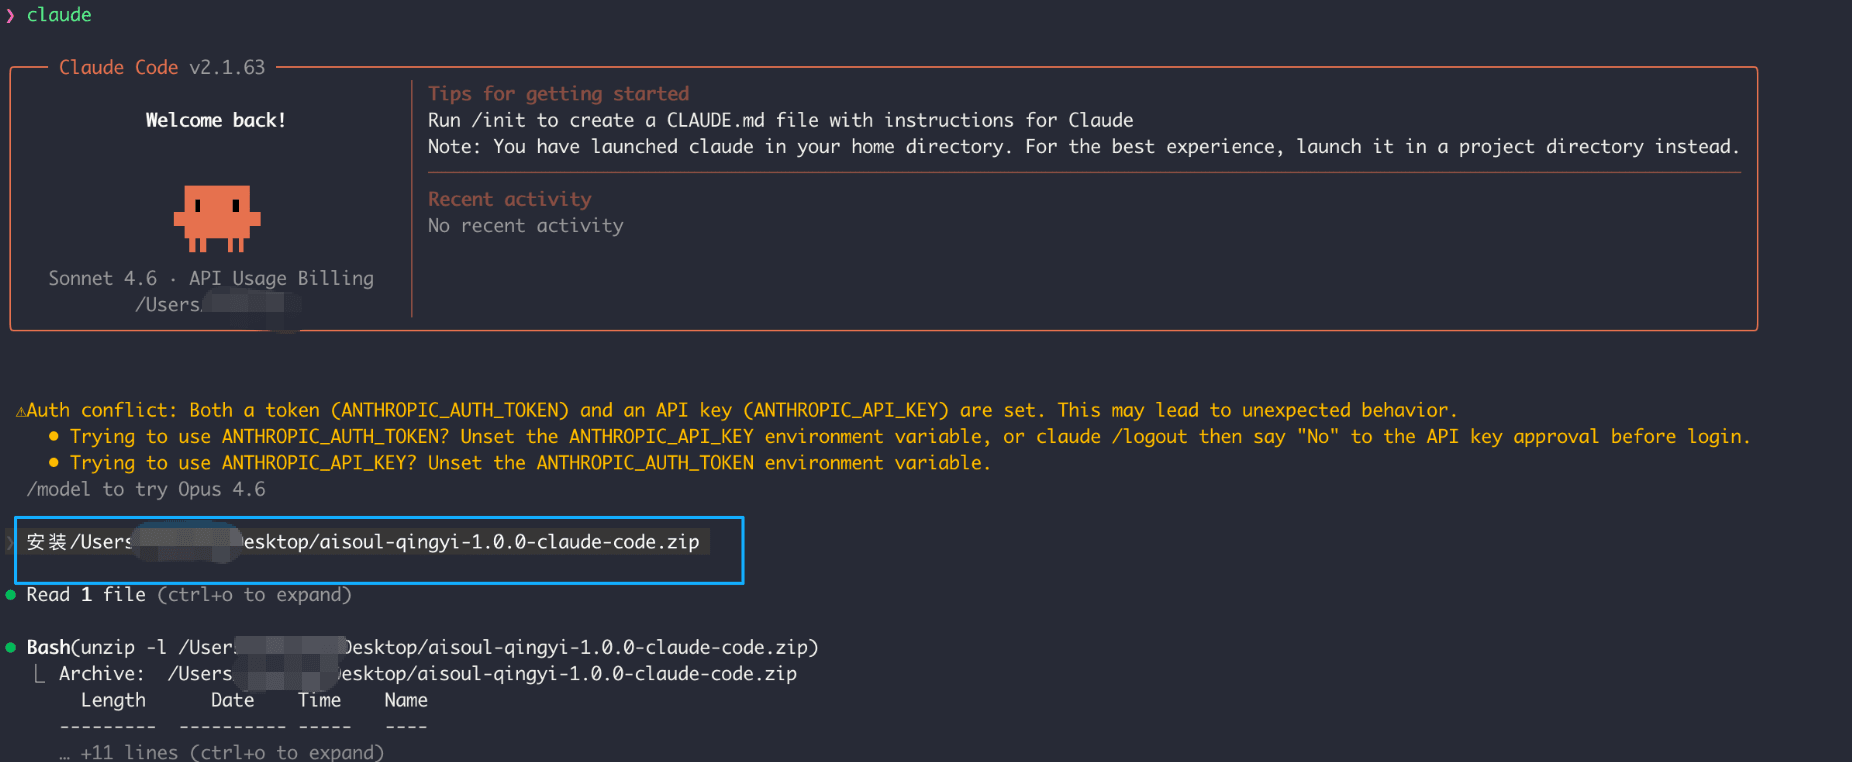Click the input line with aisoul-qingyi zip path
Viewport: 1852px width, 762px height.
click(x=364, y=542)
